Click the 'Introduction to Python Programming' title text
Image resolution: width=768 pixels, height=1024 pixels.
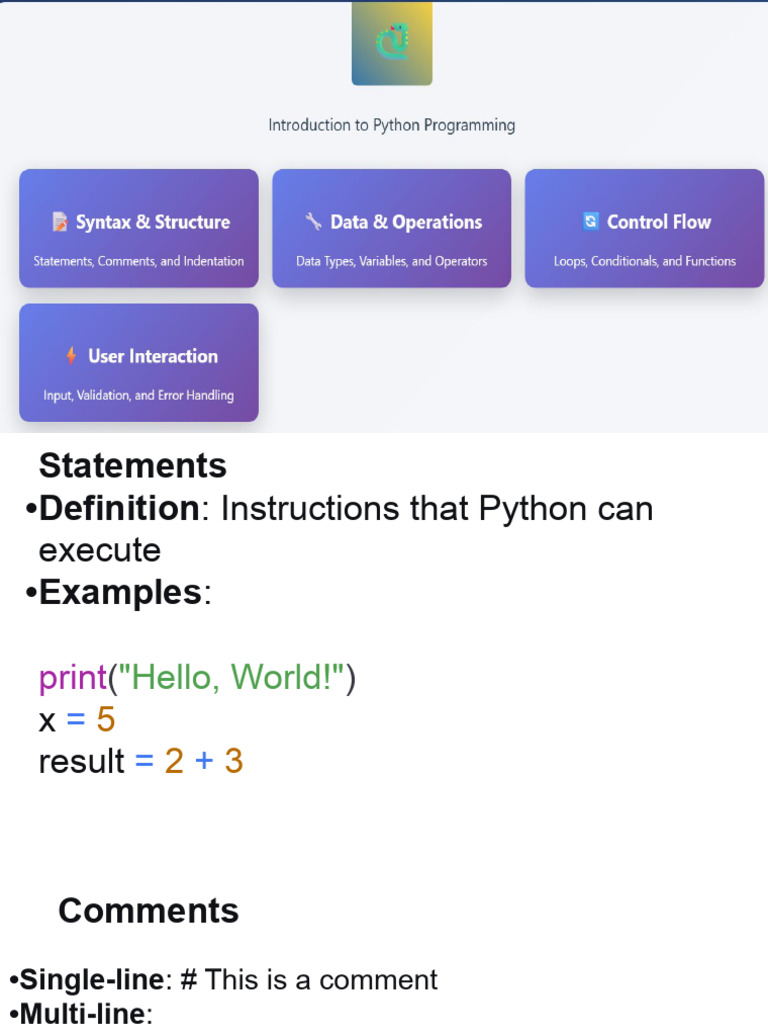392,125
